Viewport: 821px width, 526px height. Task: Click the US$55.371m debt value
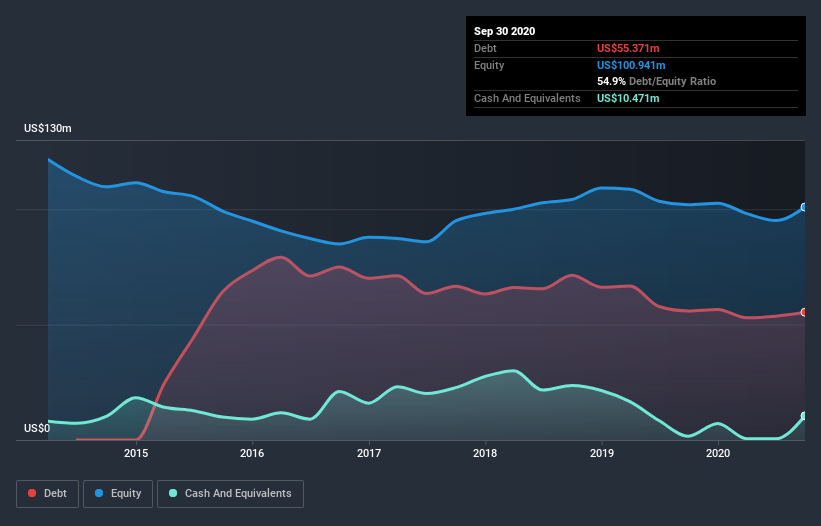628,48
